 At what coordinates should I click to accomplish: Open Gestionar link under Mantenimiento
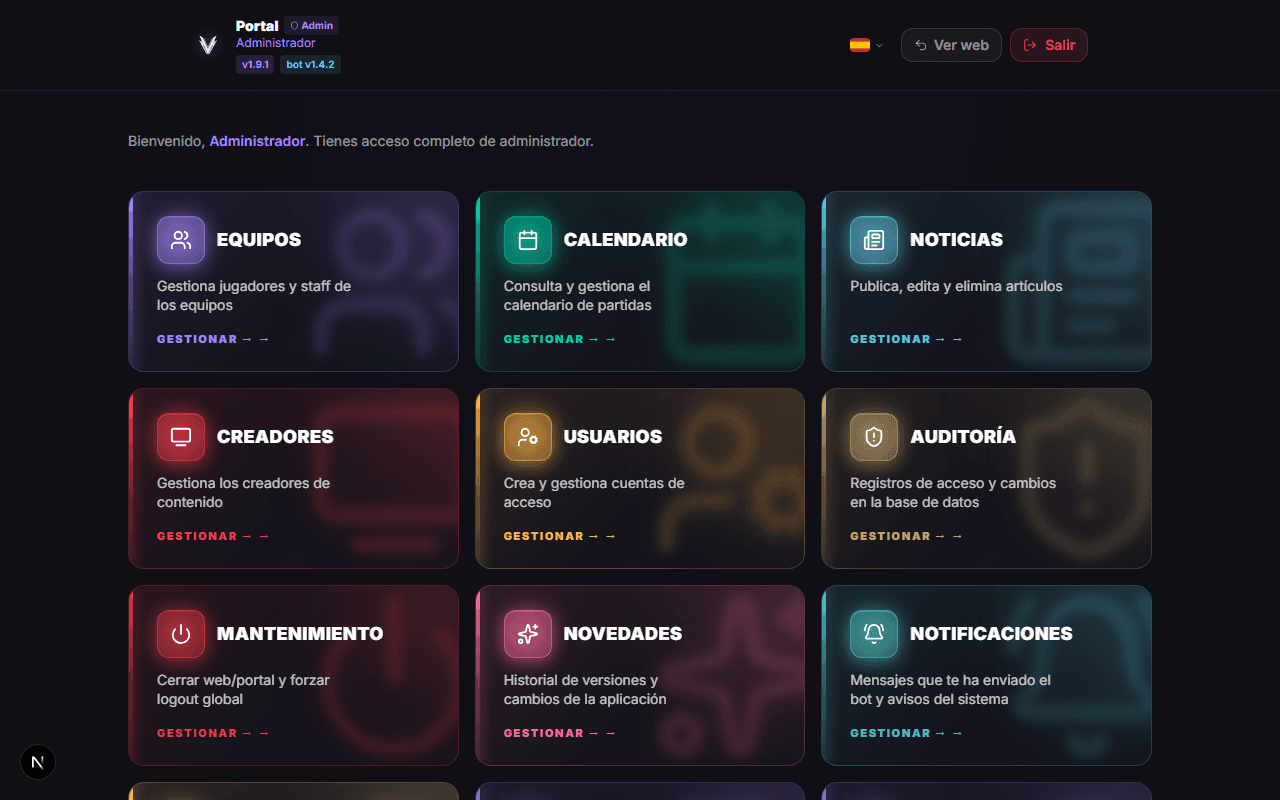point(213,733)
